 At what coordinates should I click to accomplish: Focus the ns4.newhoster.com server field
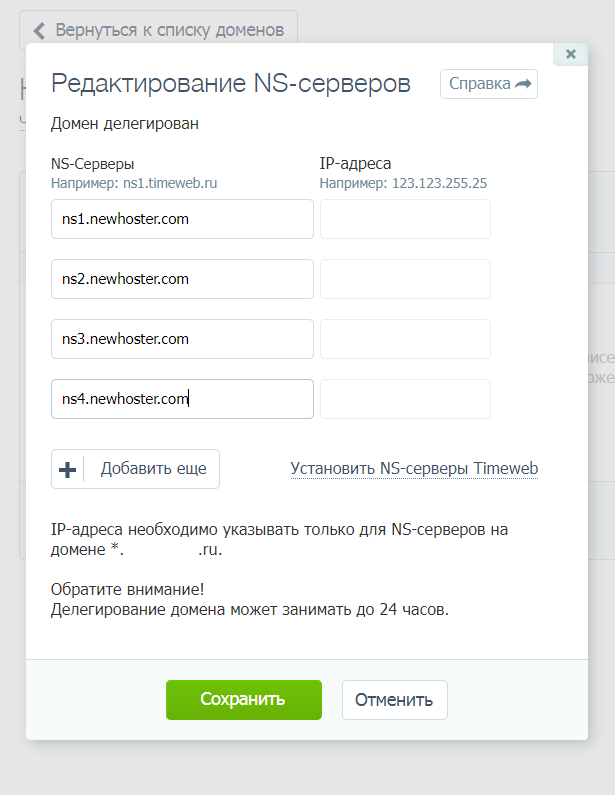tap(183, 399)
